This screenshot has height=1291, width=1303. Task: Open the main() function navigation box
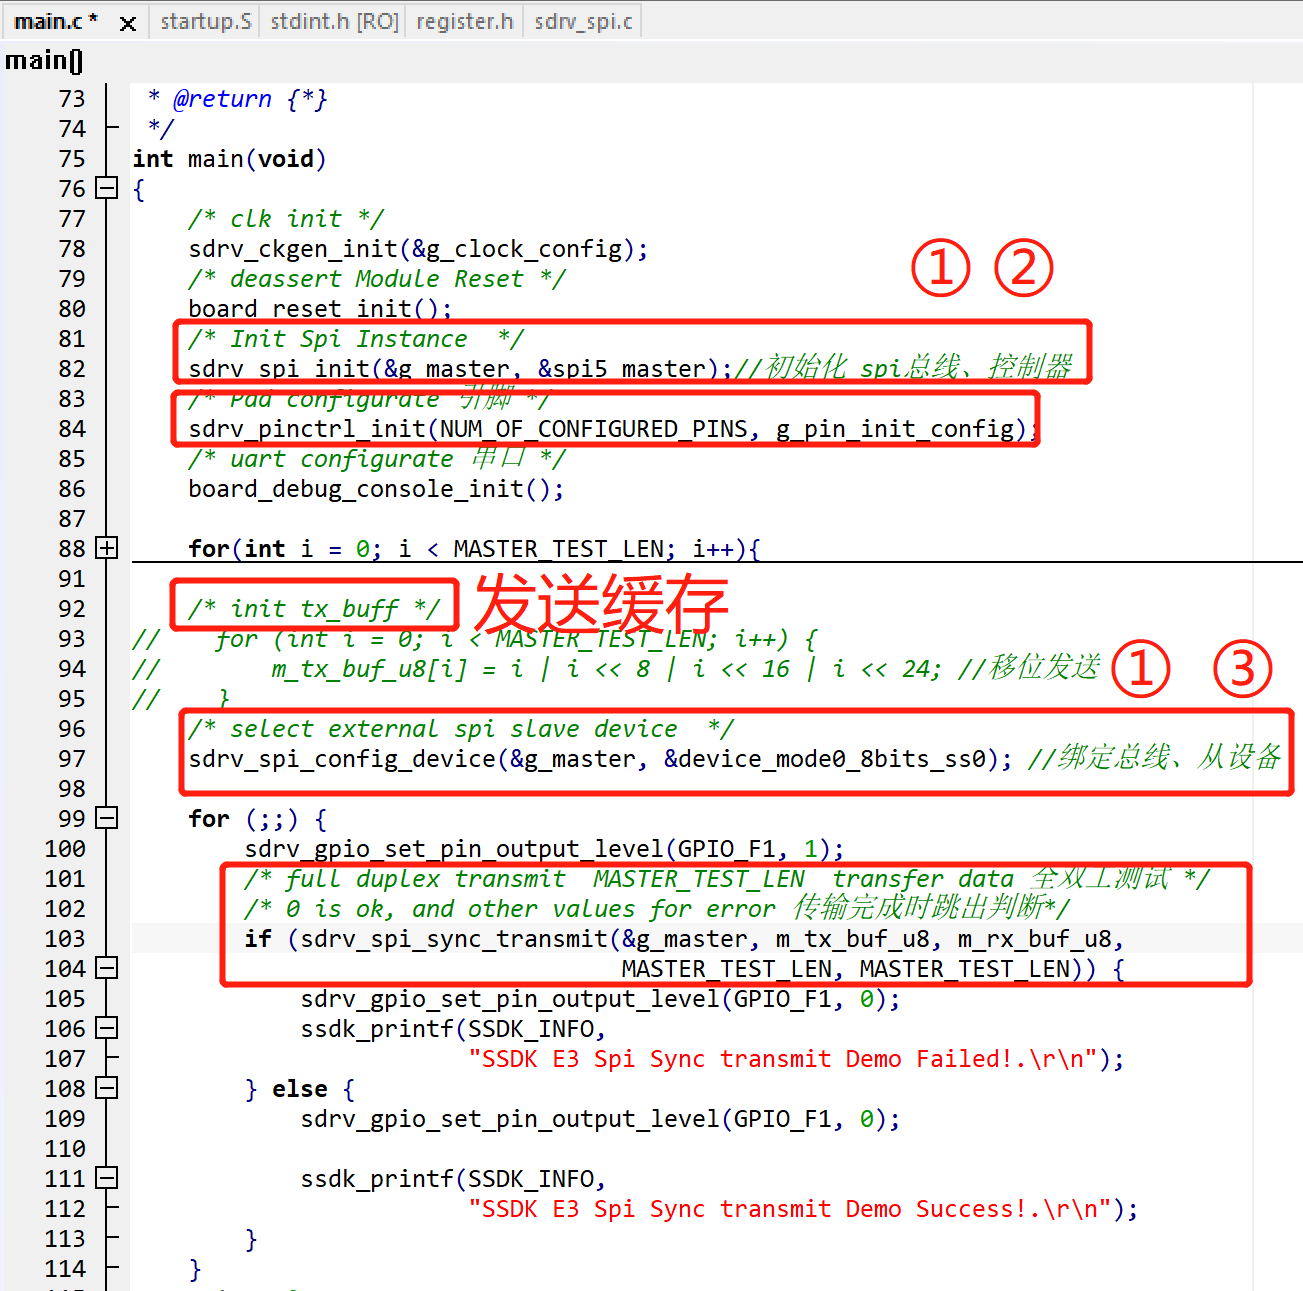tap(44, 61)
